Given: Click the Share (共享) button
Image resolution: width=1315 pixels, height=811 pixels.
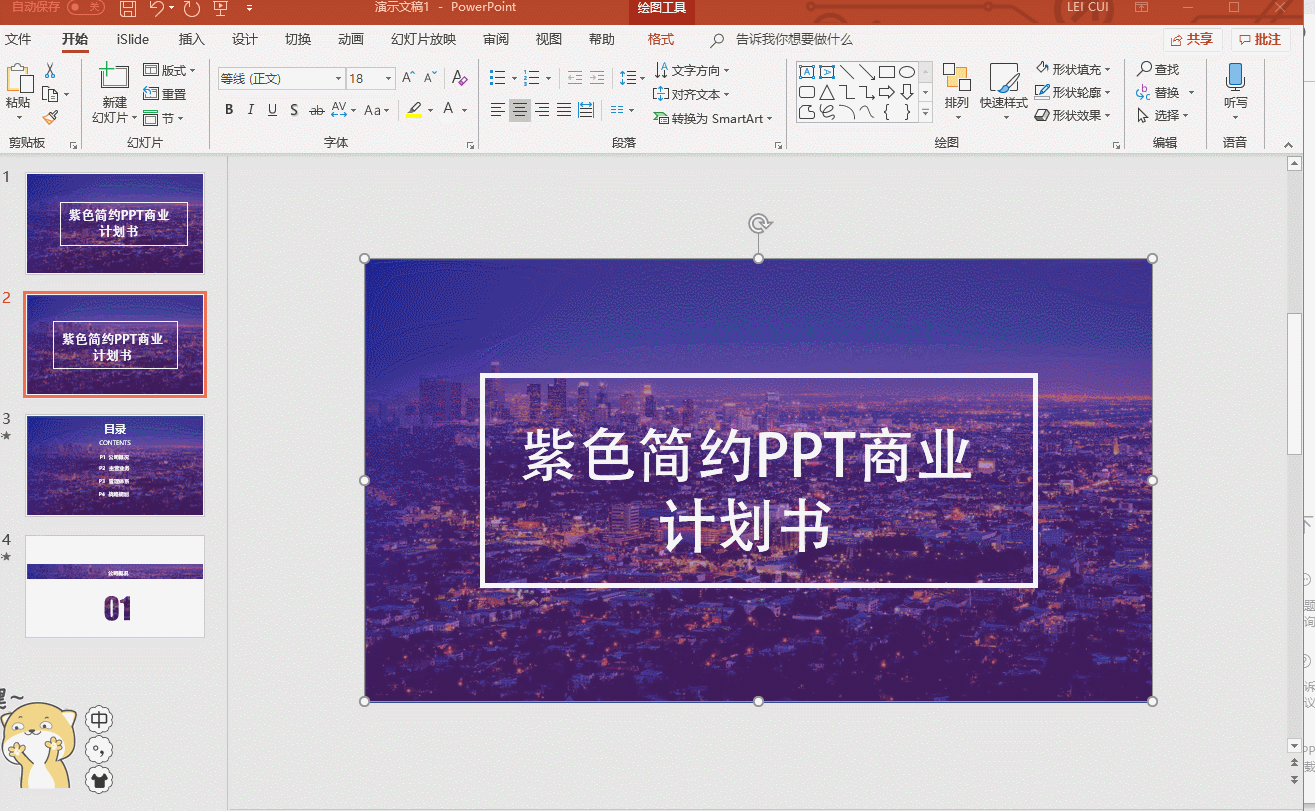Looking at the screenshot, I should (x=1192, y=39).
